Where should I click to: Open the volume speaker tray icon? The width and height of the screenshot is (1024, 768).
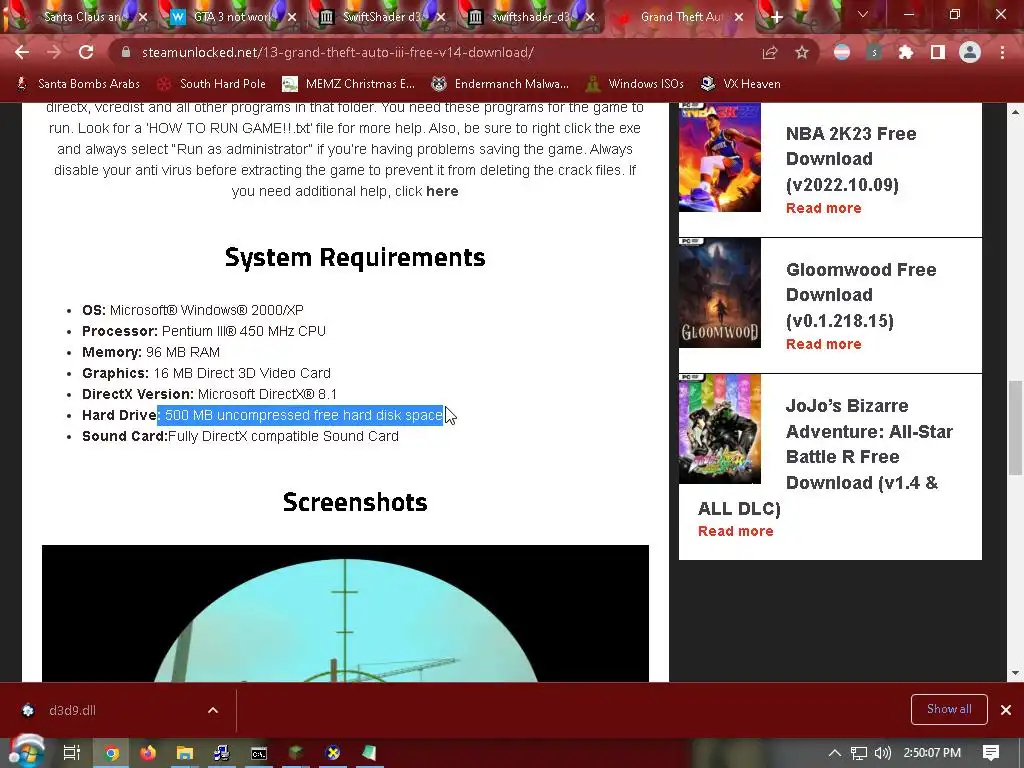pos(882,753)
